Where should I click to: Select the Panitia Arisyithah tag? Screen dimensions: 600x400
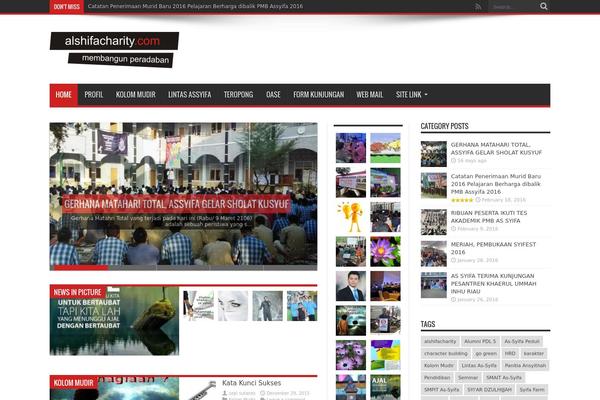pos(525,366)
